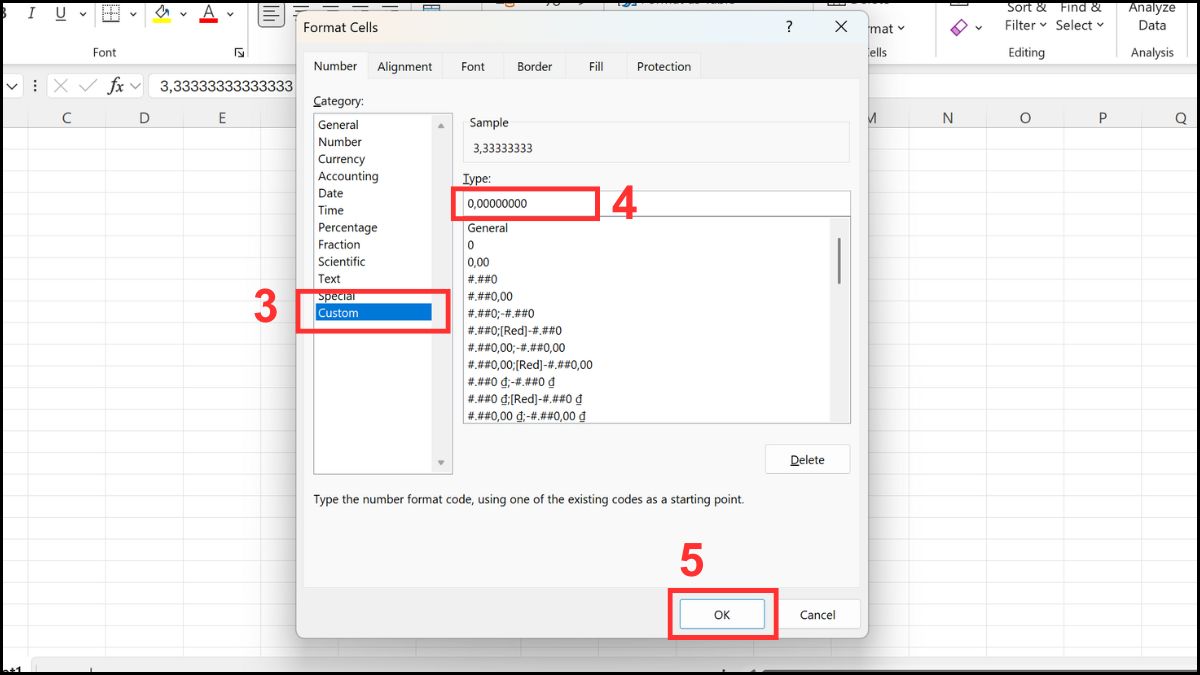Screen dimensions: 1200x675
Task: Click OK to apply the custom format
Action: pos(722,614)
